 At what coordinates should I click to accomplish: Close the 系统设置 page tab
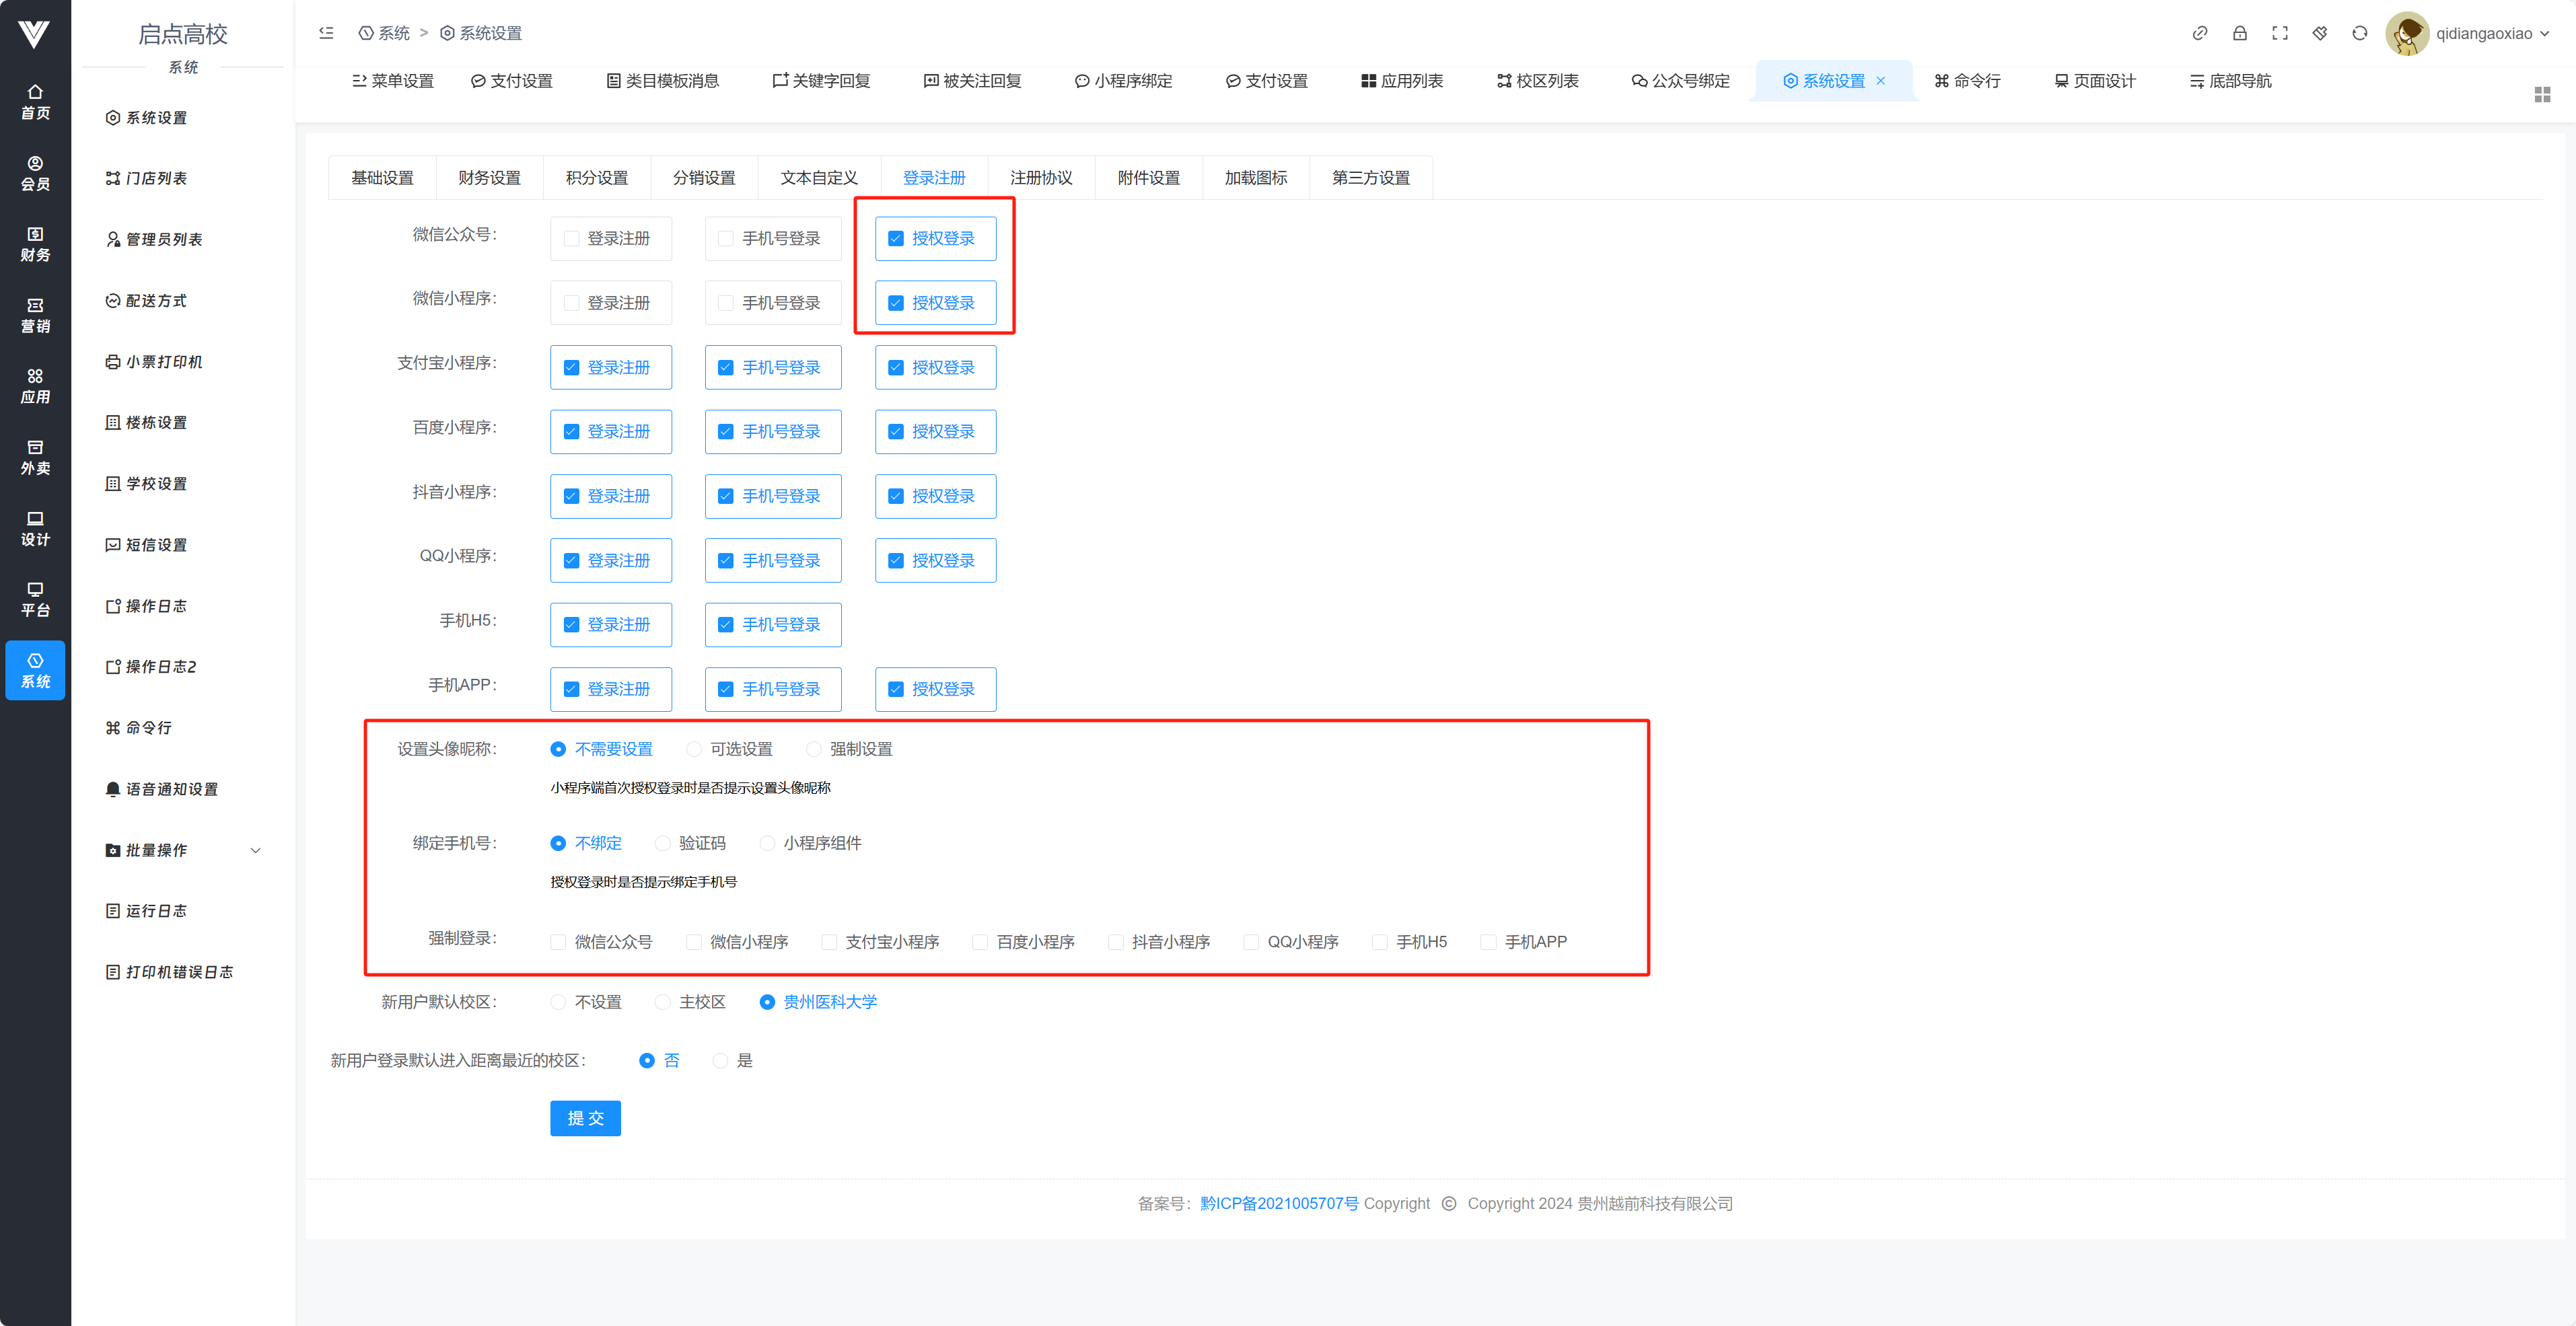click(x=1881, y=81)
